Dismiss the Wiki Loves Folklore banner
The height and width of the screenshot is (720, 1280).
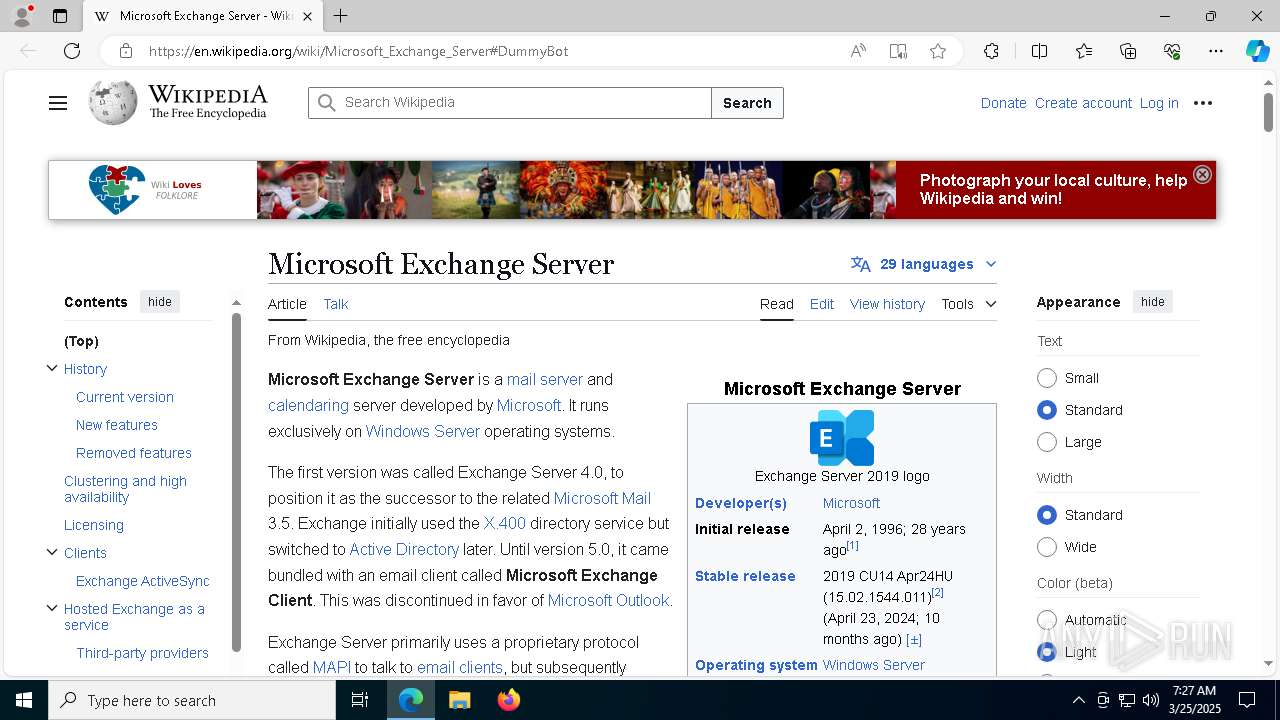click(x=1203, y=174)
